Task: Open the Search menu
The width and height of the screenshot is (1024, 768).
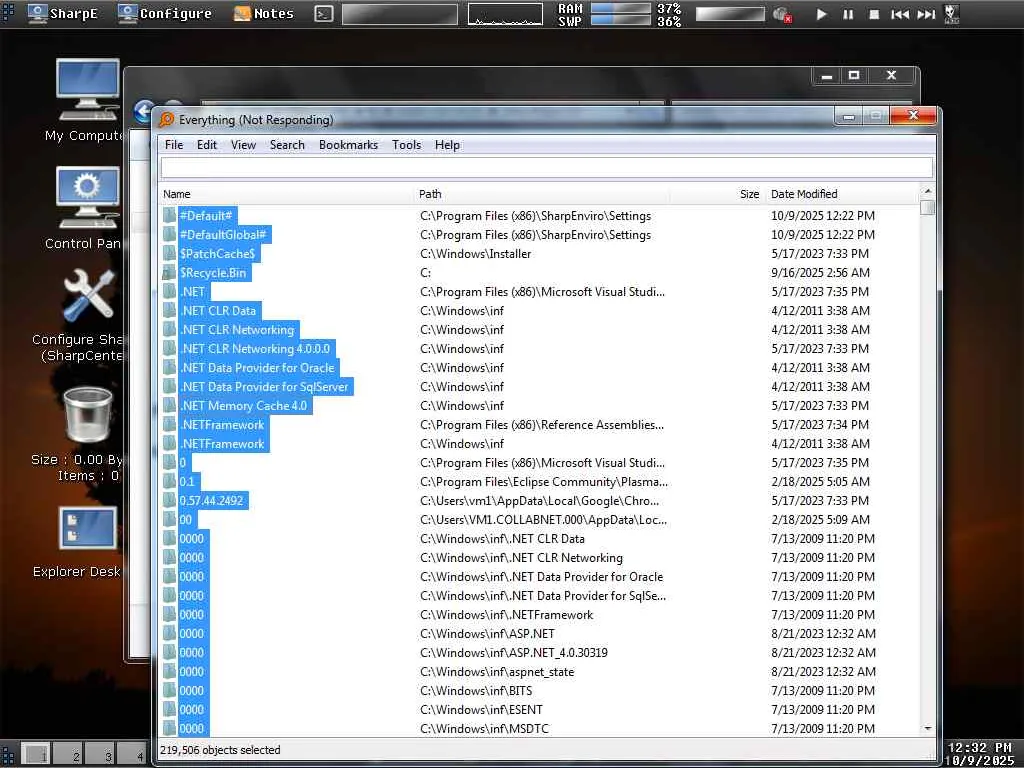Action: [x=287, y=145]
